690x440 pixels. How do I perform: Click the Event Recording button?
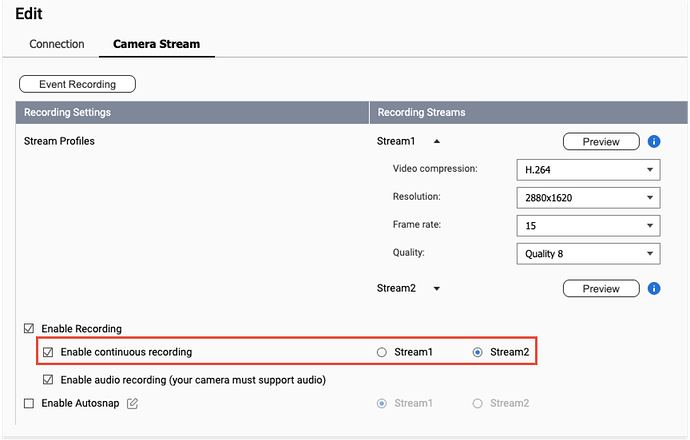tap(77, 85)
